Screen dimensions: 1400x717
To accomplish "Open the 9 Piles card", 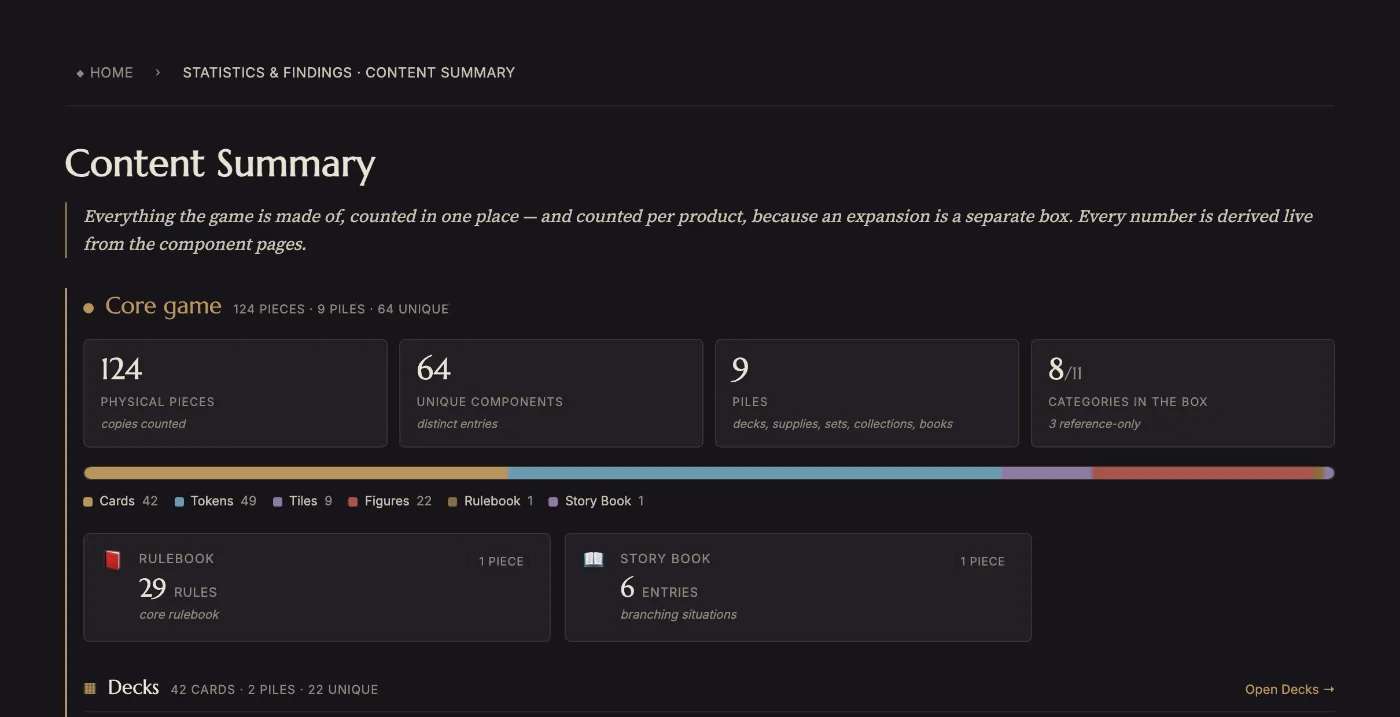I will pos(867,393).
